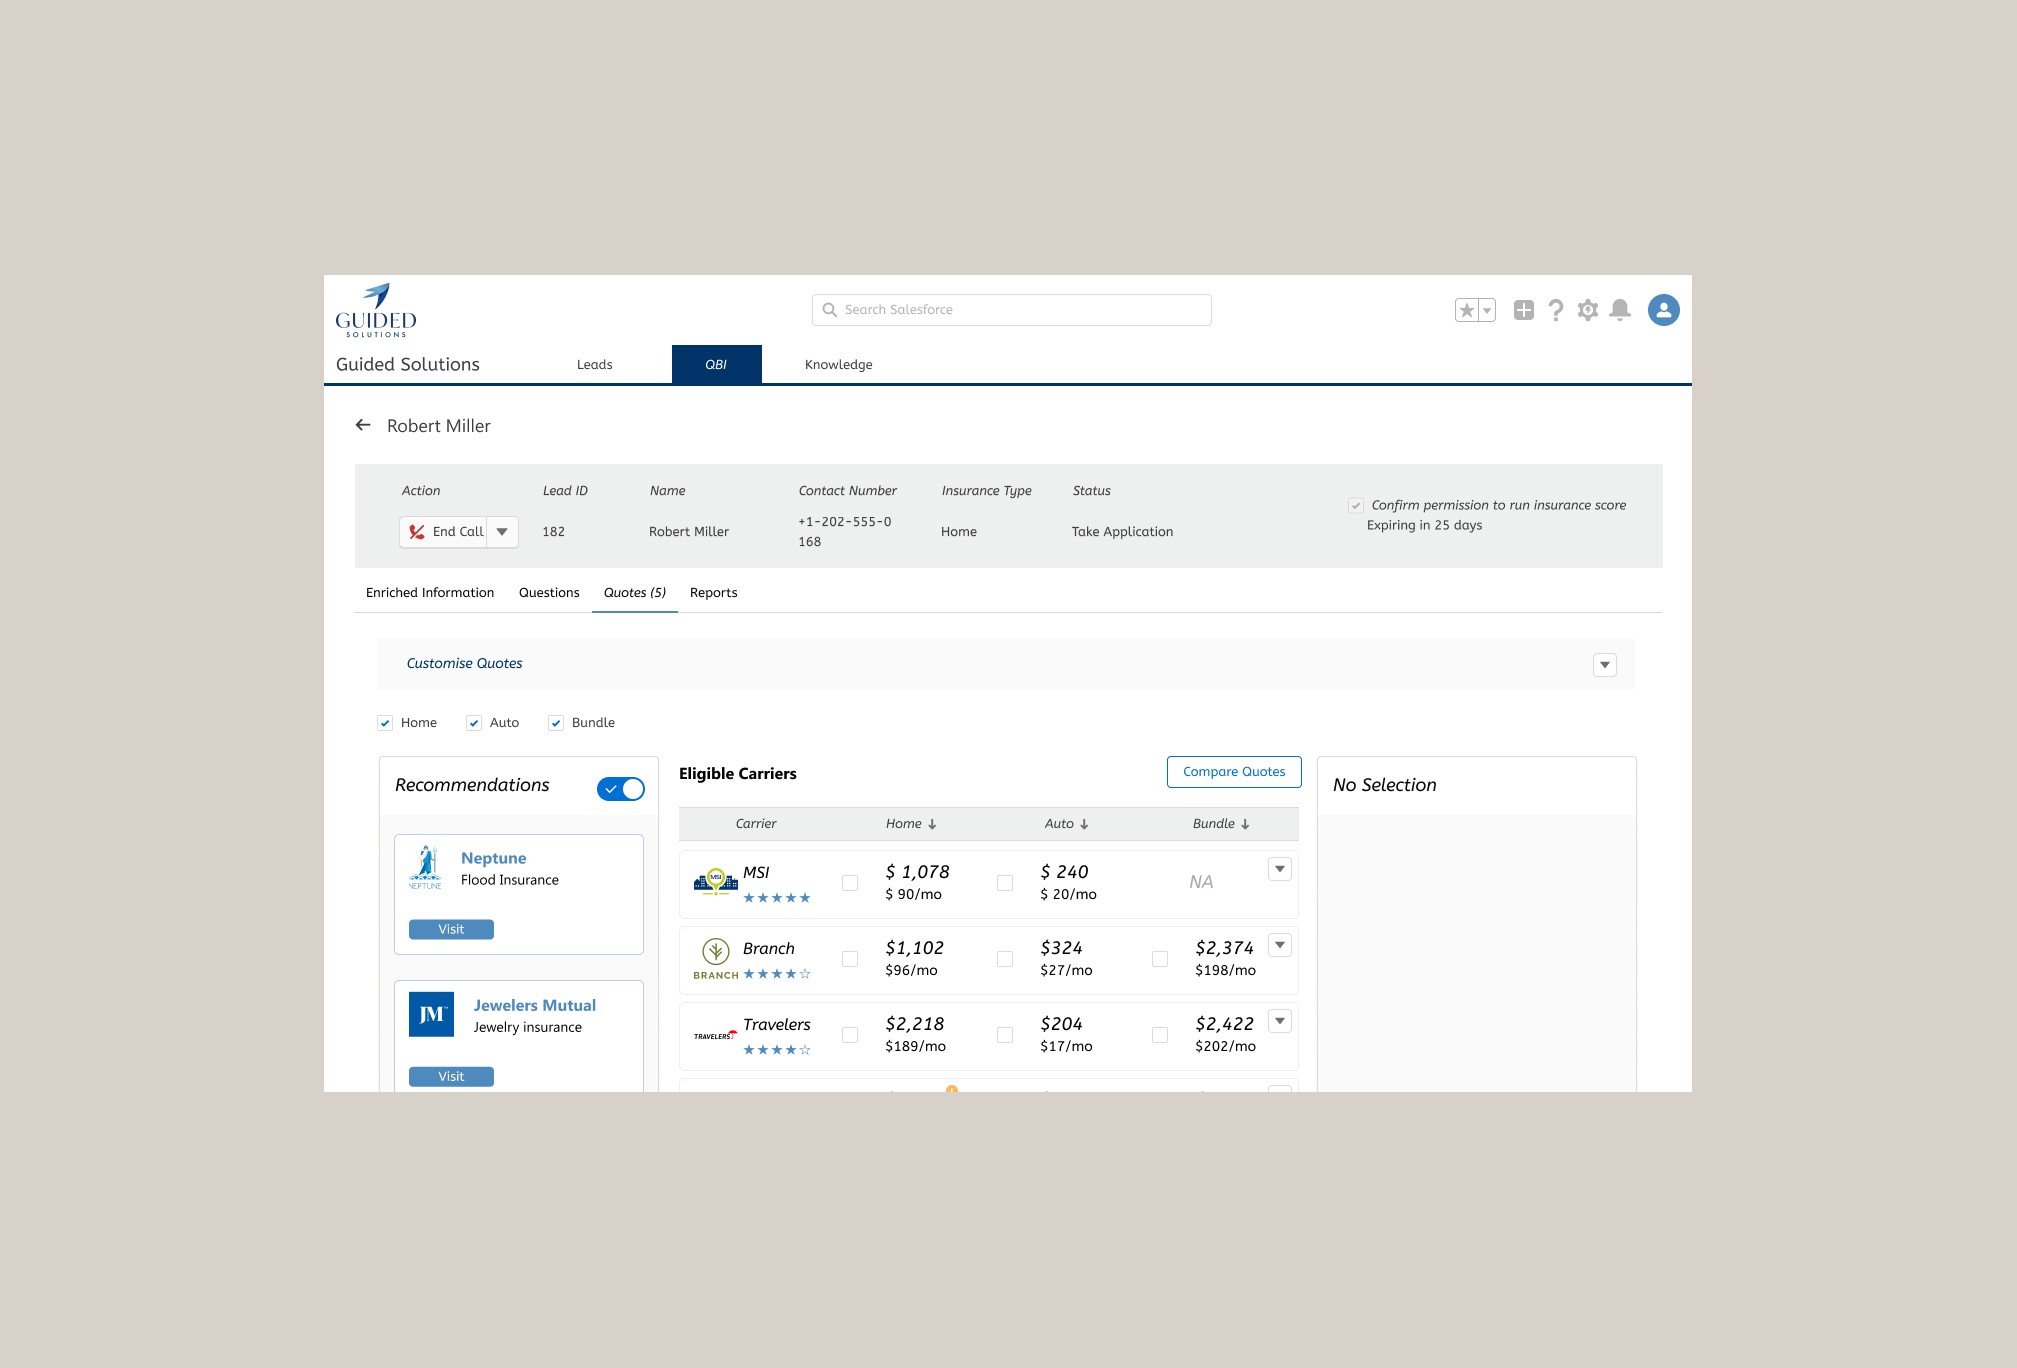
Task: Uncheck the Bundle quote checkbox
Action: 556,723
